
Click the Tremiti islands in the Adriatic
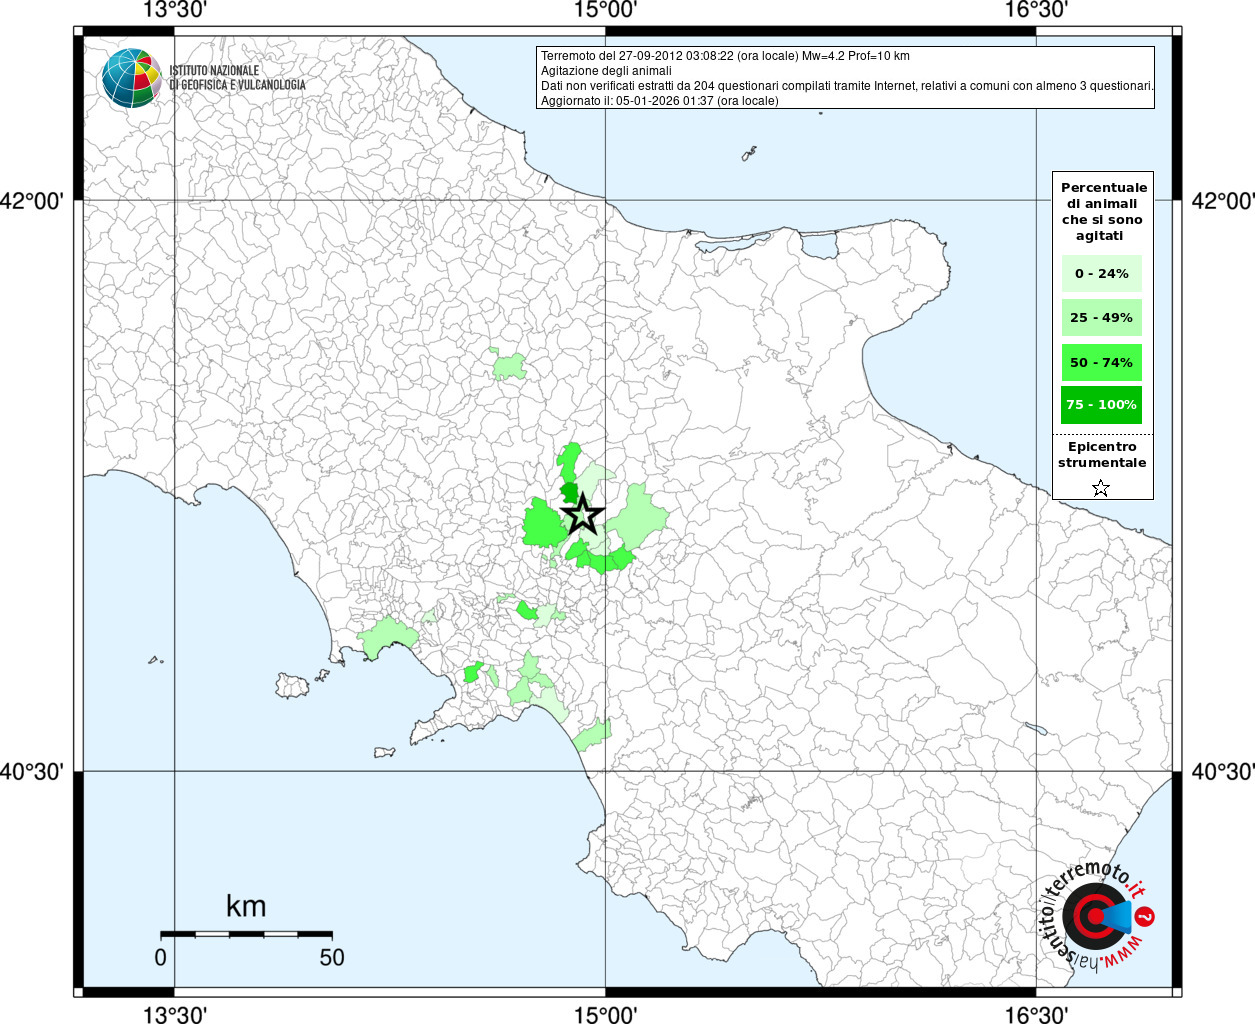pyautogui.click(x=749, y=154)
